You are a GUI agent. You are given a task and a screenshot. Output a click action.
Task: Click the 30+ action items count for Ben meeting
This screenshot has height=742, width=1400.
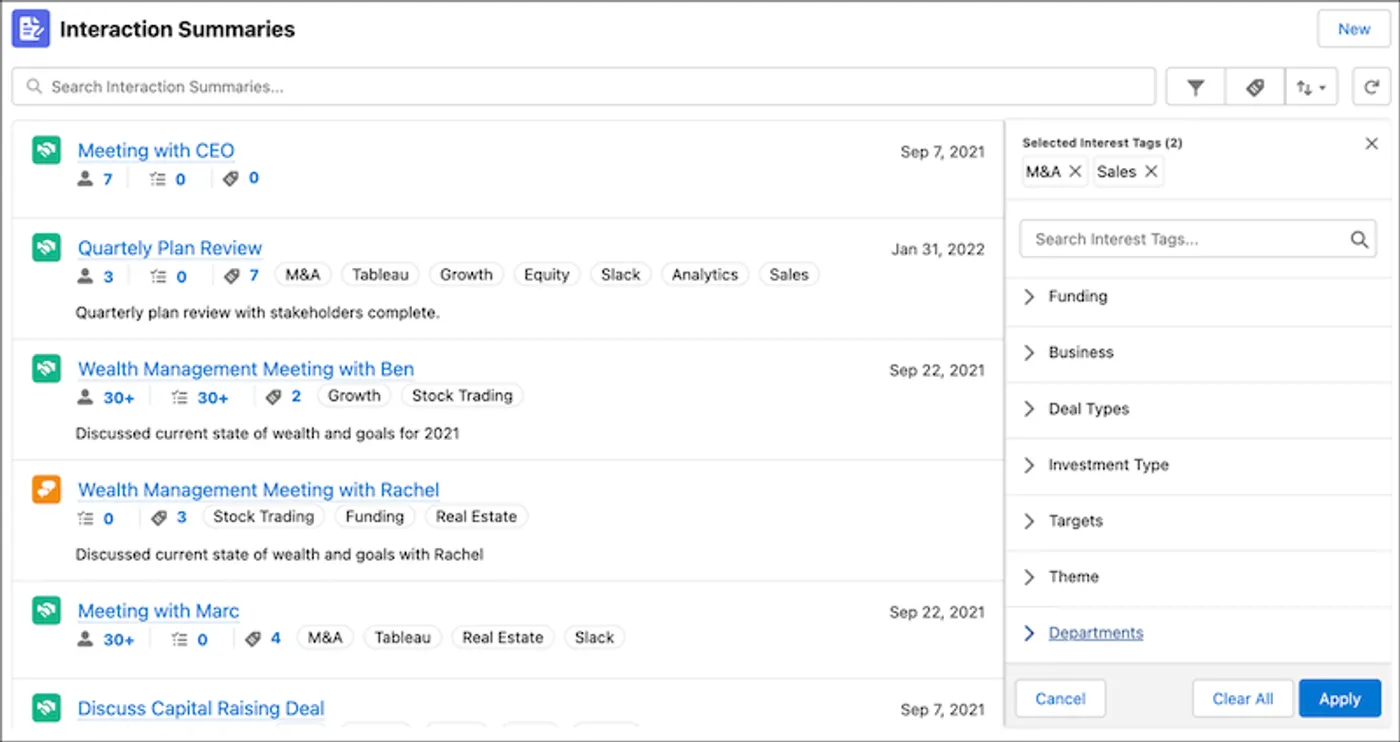click(212, 397)
